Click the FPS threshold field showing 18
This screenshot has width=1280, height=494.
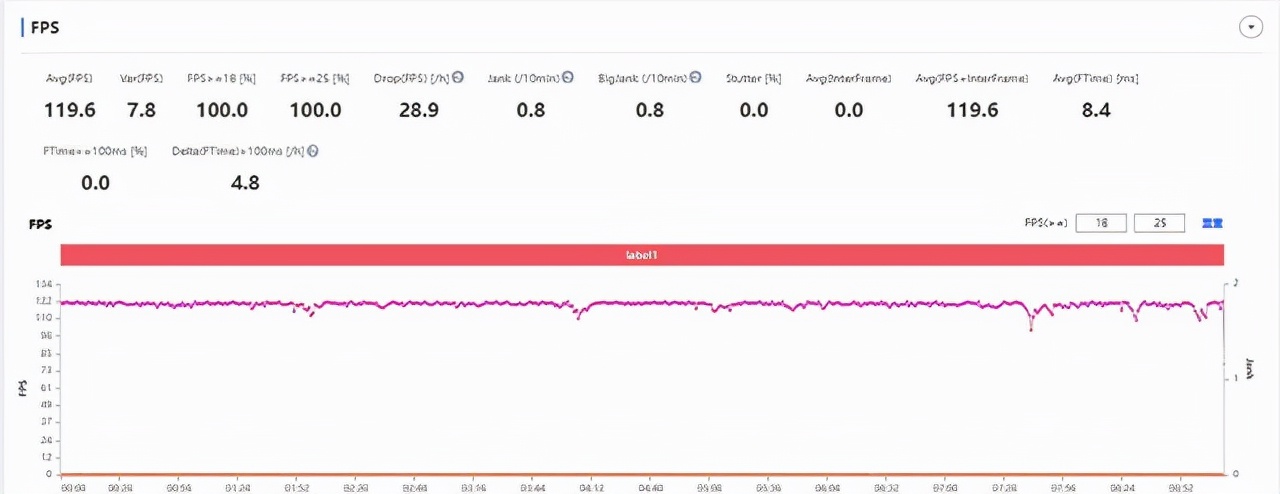pyautogui.click(x=1101, y=223)
